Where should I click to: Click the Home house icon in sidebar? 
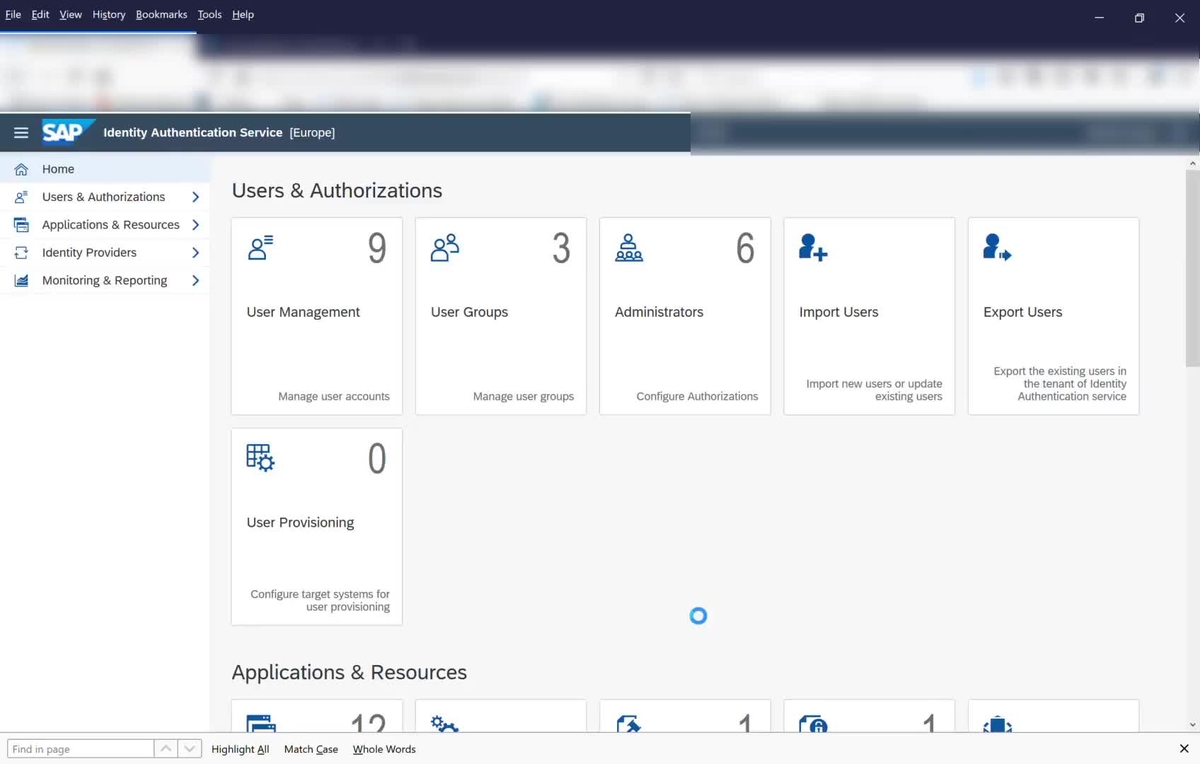click(x=21, y=169)
